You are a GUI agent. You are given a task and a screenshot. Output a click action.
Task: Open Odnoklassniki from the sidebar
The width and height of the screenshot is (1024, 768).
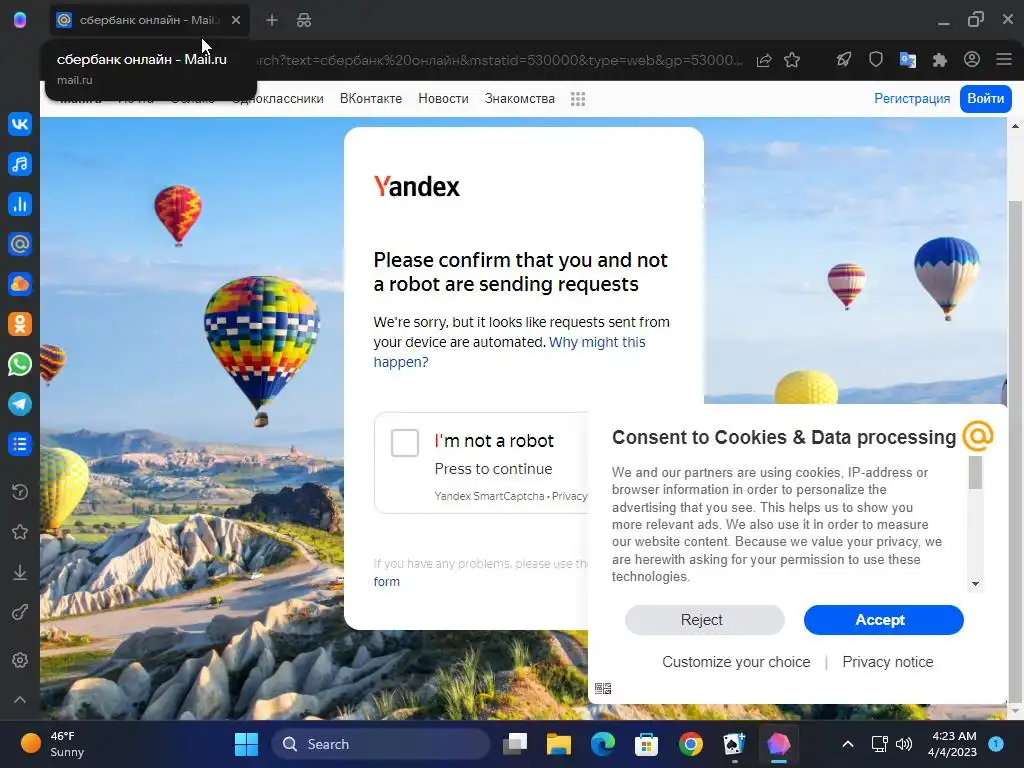[x=20, y=324]
